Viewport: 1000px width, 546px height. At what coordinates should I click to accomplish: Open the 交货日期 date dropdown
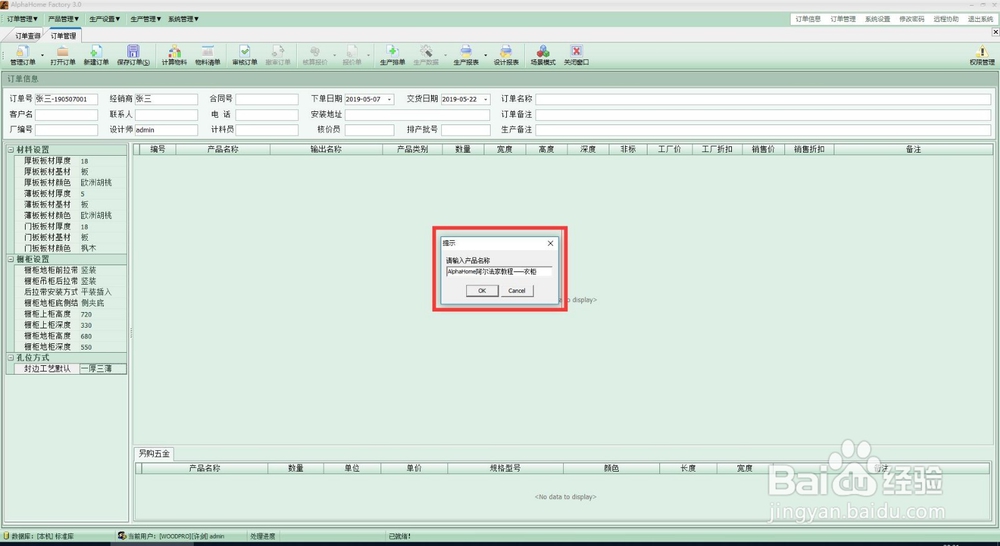(x=485, y=100)
